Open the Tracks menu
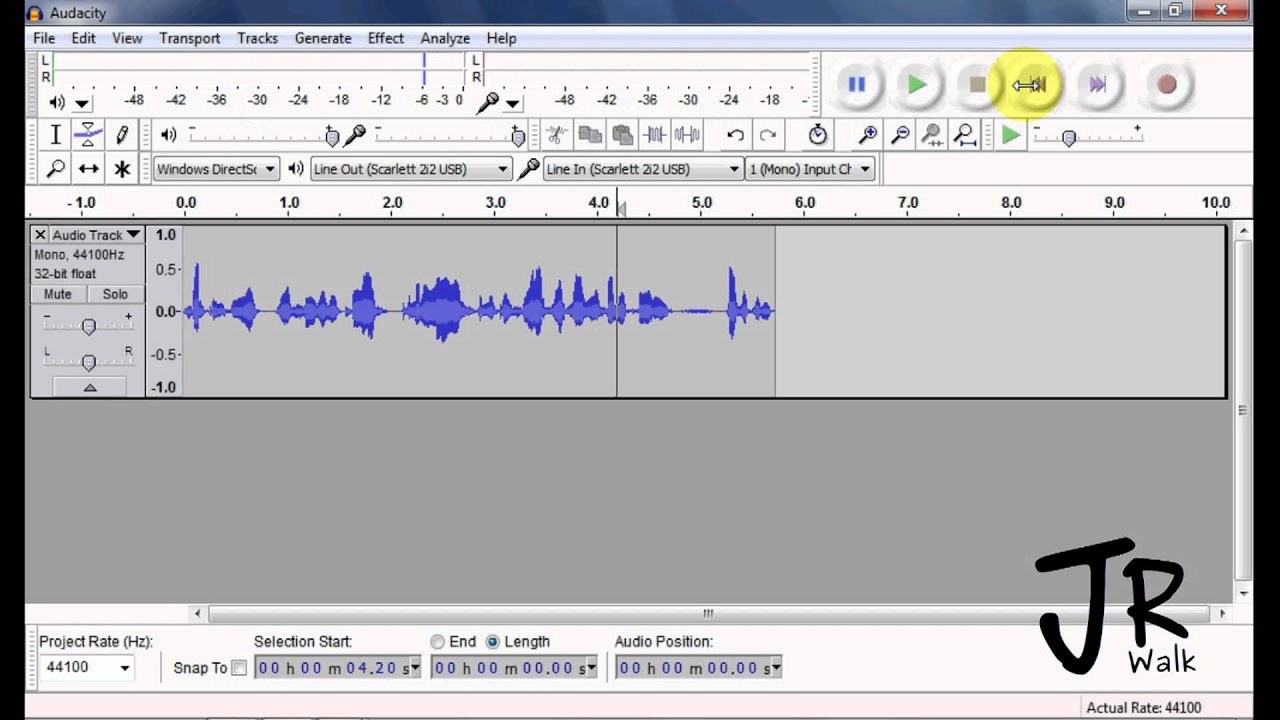The width and height of the screenshot is (1280, 720). pyautogui.click(x=257, y=38)
